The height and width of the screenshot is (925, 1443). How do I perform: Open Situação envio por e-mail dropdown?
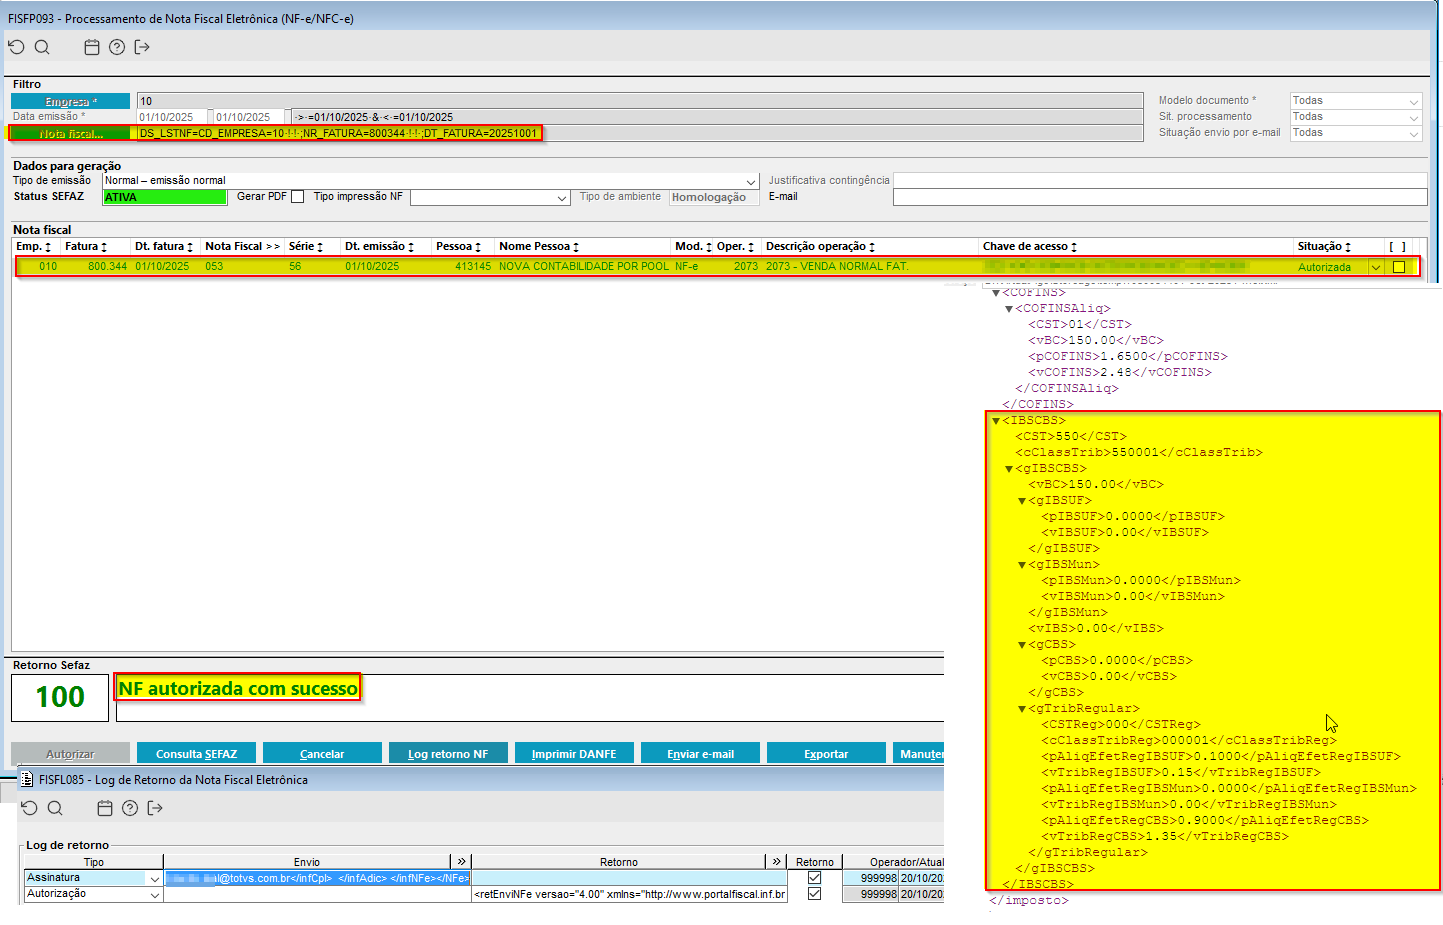(1414, 133)
